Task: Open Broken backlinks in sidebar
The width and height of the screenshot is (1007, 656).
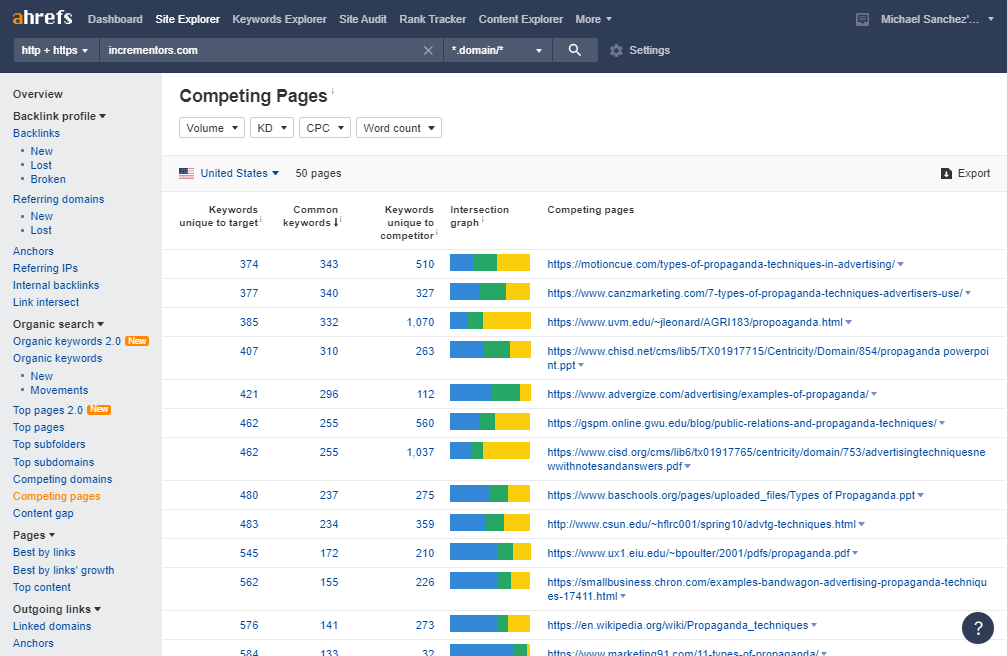Action: click(x=48, y=179)
